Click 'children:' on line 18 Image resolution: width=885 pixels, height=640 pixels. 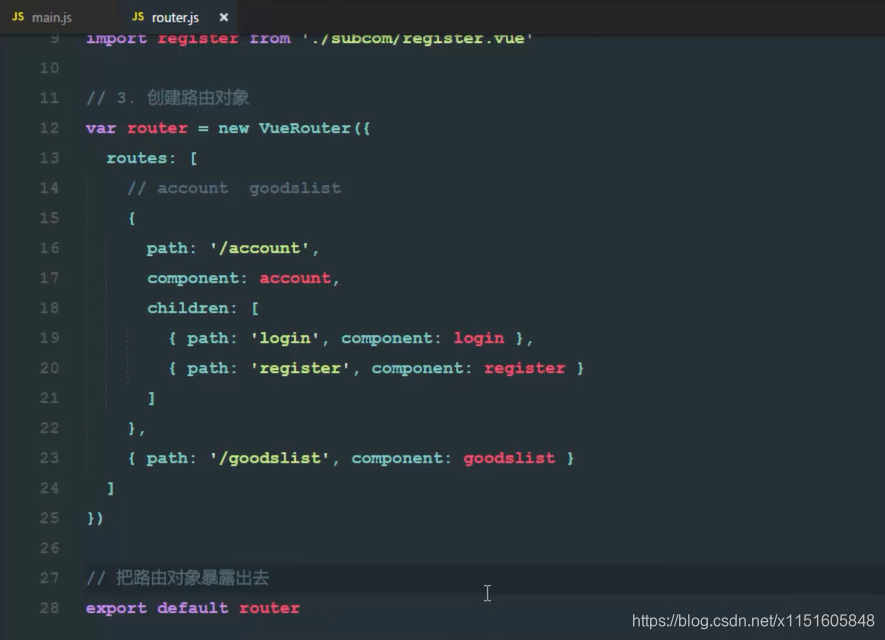pyautogui.click(x=192, y=308)
